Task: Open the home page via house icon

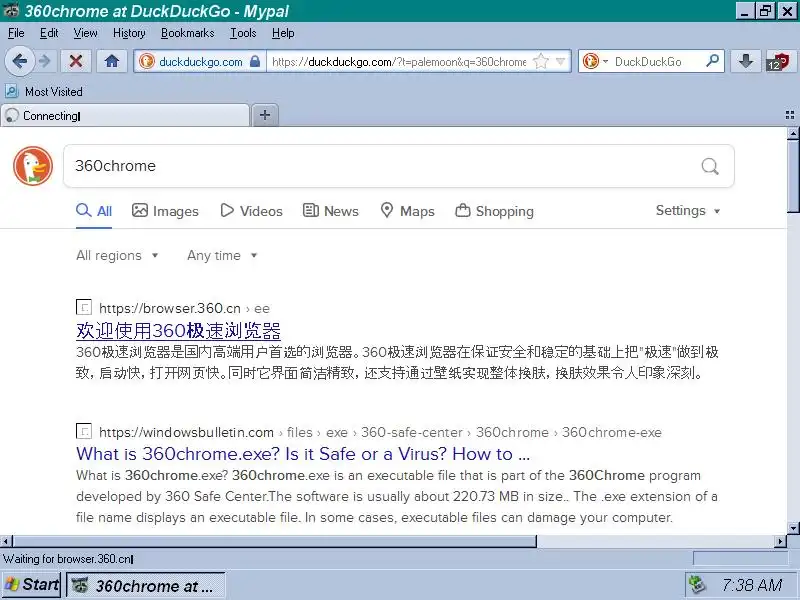Action: point(112,61)
